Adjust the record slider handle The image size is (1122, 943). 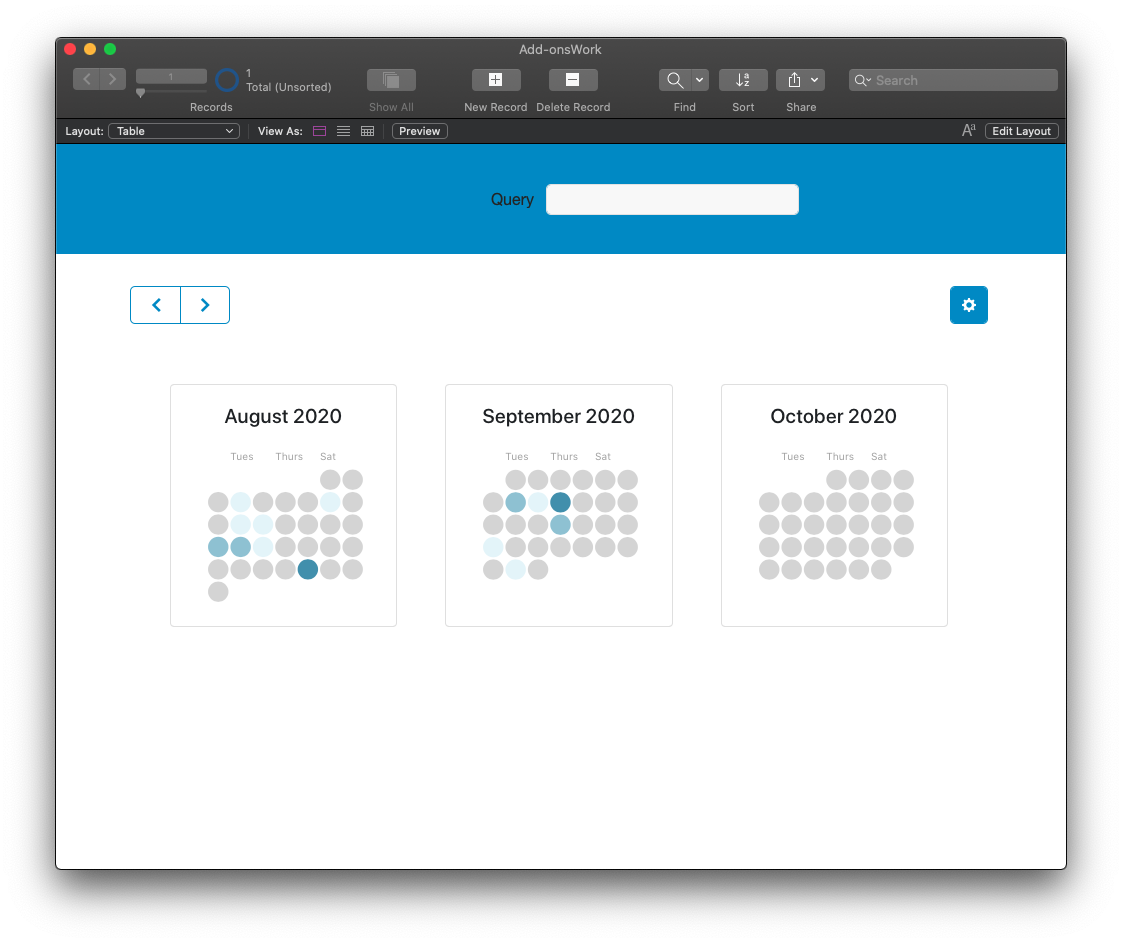pyautogui.click(x=140, y=93)
